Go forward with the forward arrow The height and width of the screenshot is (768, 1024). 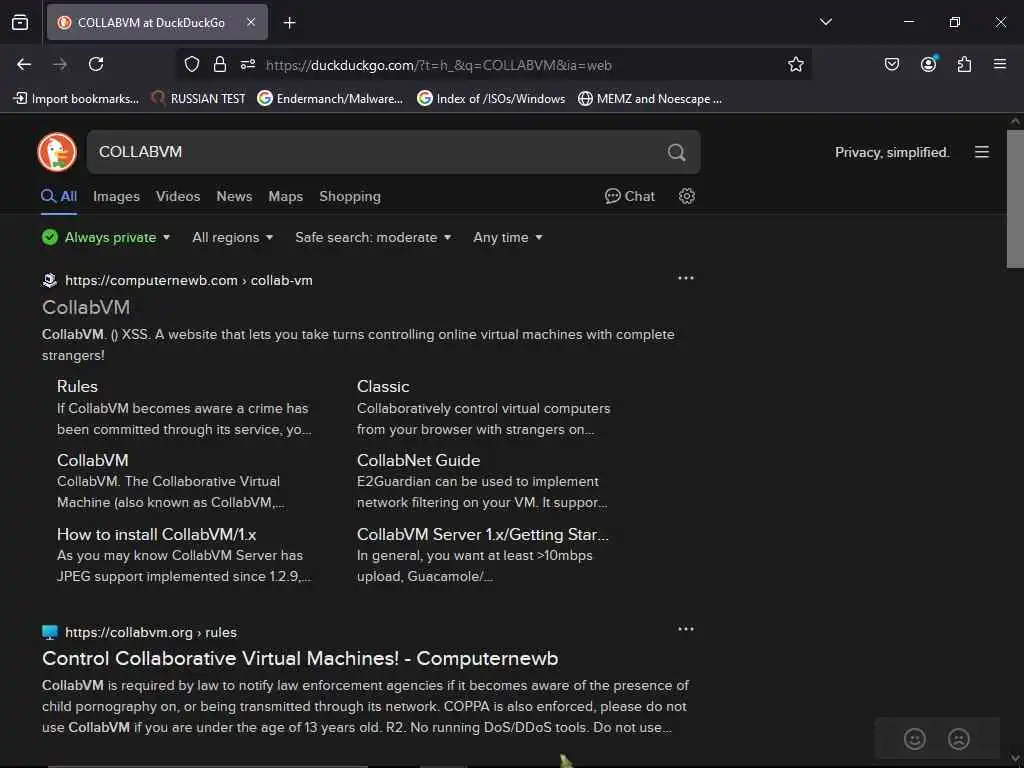tap(60, 64)
